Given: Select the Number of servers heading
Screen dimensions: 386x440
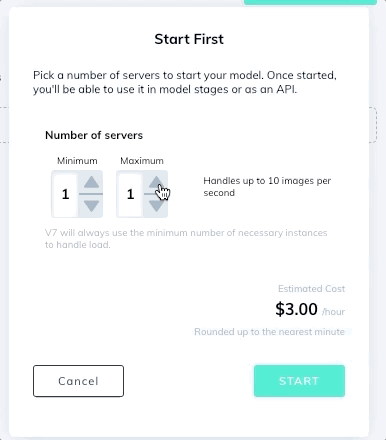Looking at the screenshot, I should click(94, 135).
